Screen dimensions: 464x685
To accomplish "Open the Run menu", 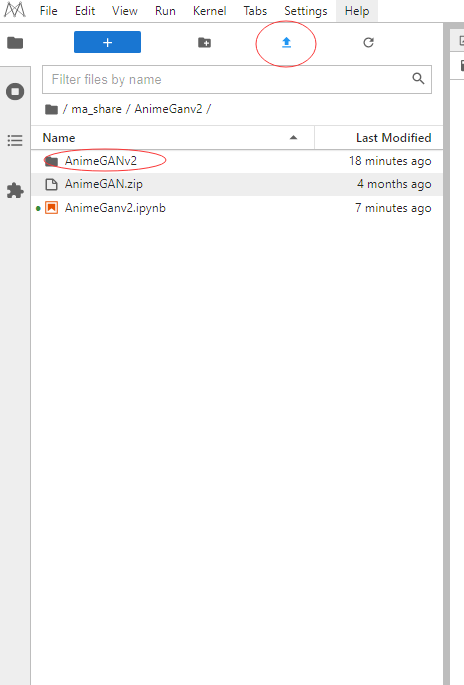I will point(165,11).
